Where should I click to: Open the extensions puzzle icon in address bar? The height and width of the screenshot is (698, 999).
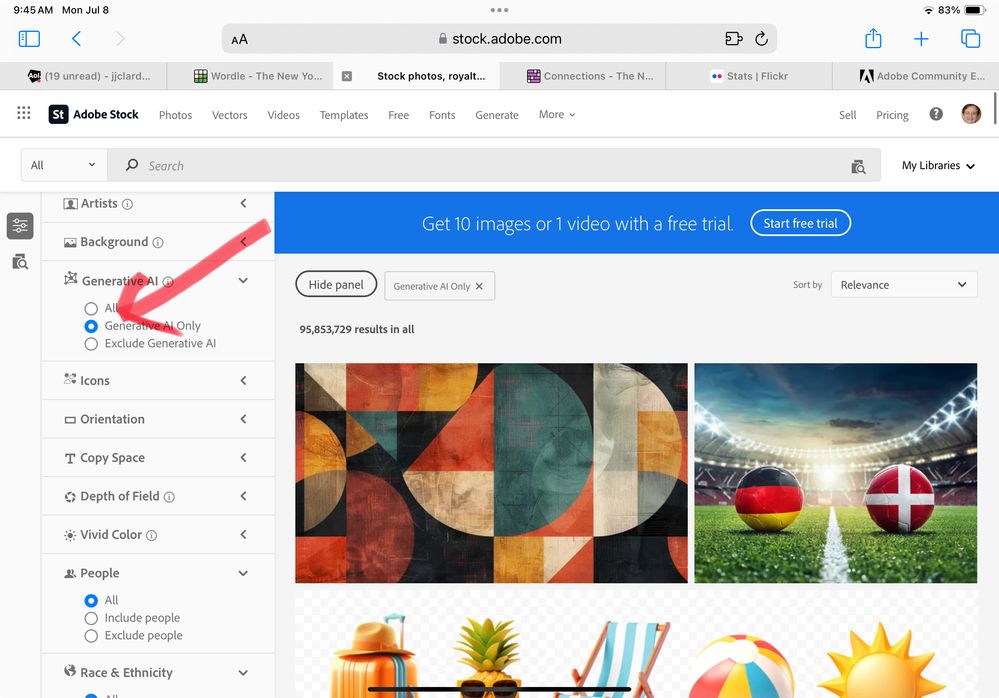coord(734,39)
